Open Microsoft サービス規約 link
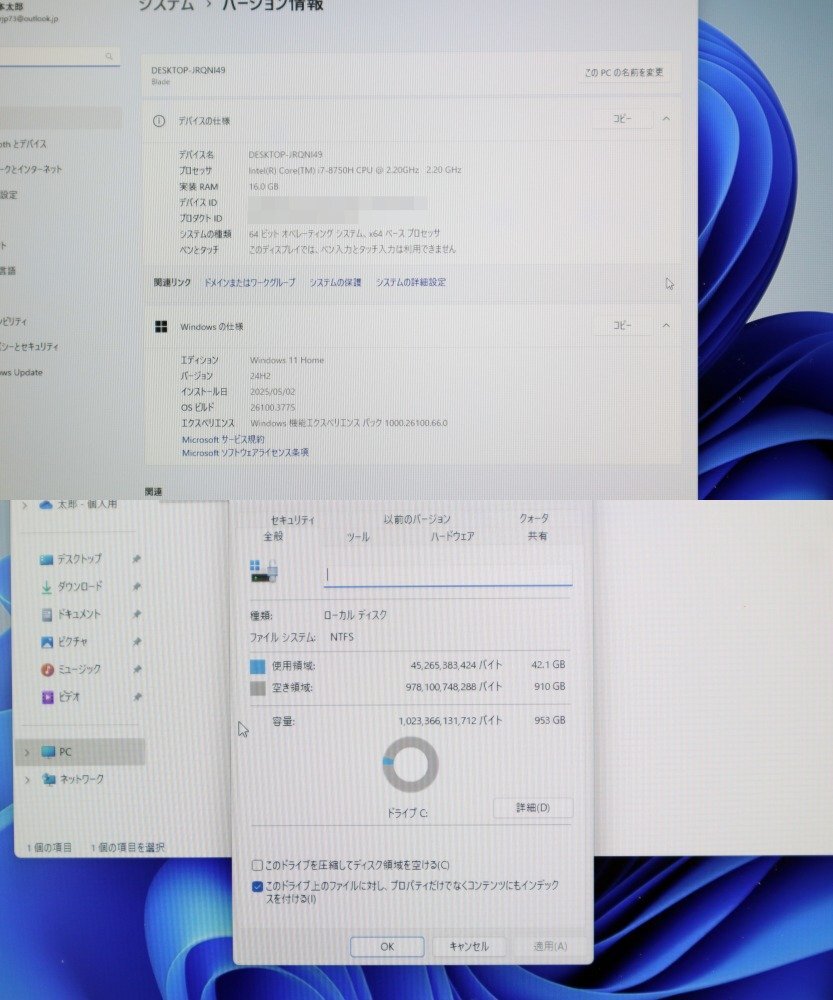The height and width of the screenshot is (1000, 833). [x=223, y=439]
